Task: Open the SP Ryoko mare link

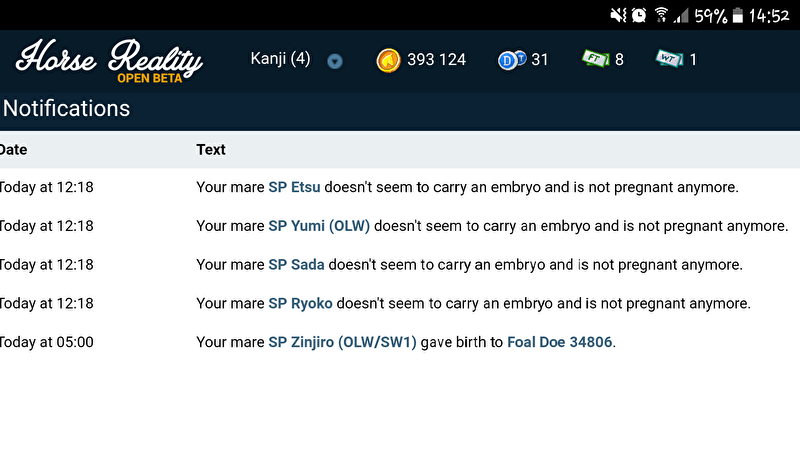Action: [300, 303]
